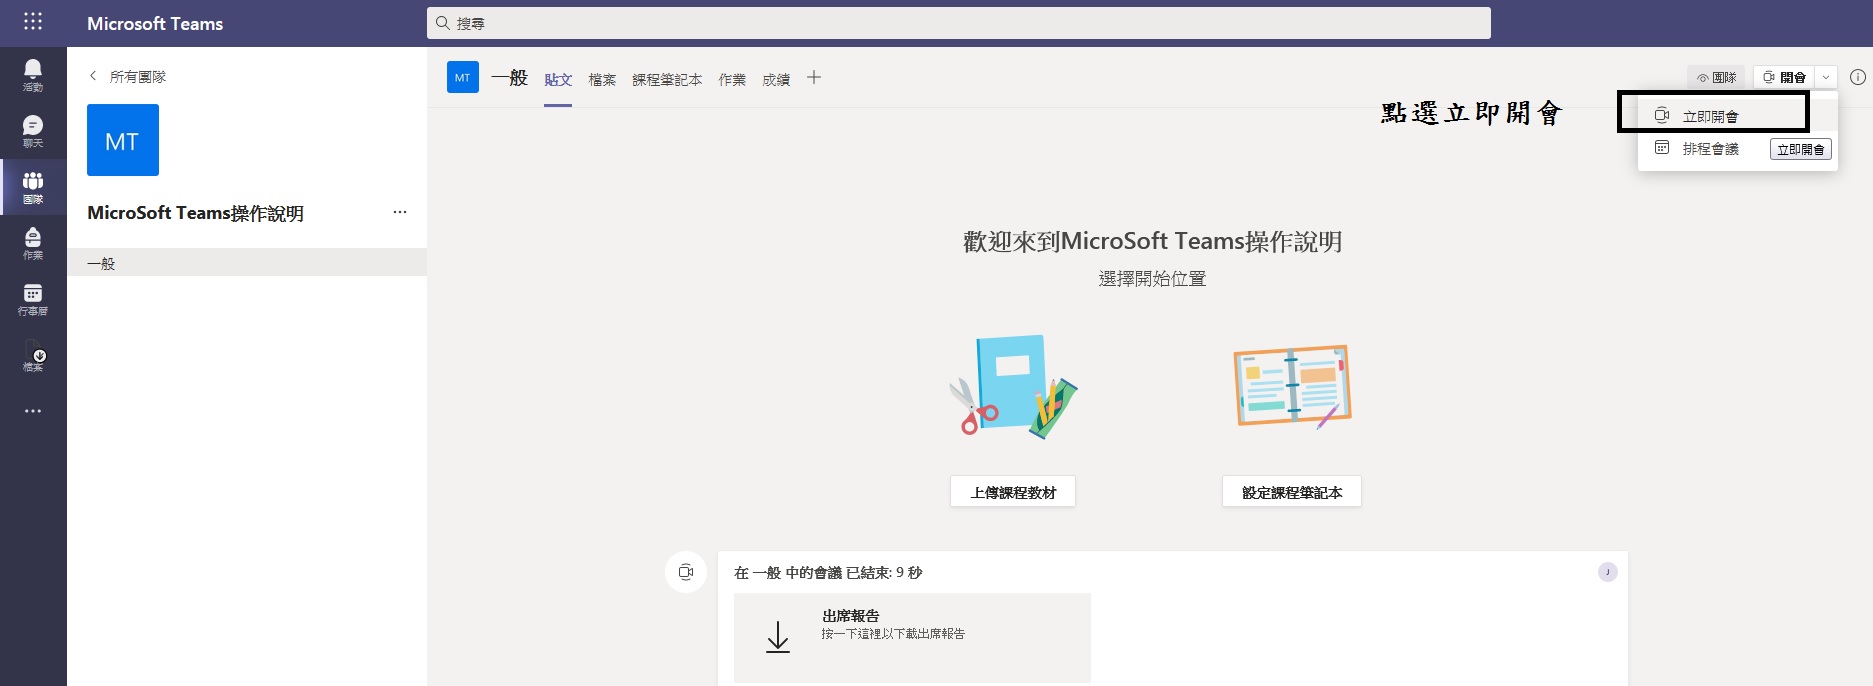1873x686 pixels.
Task: Open the app launcher grid icon
Action: [33, 22]
